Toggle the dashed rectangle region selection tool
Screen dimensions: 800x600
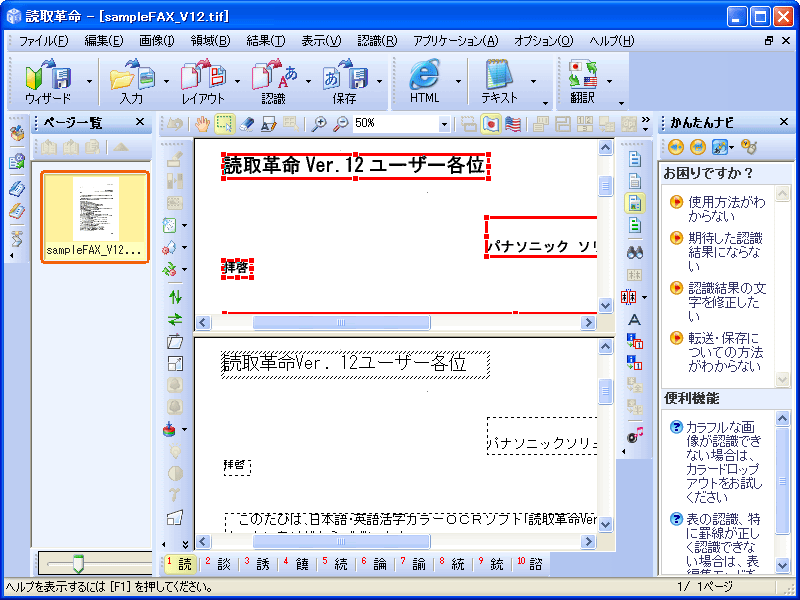click(x=224, y=123)
